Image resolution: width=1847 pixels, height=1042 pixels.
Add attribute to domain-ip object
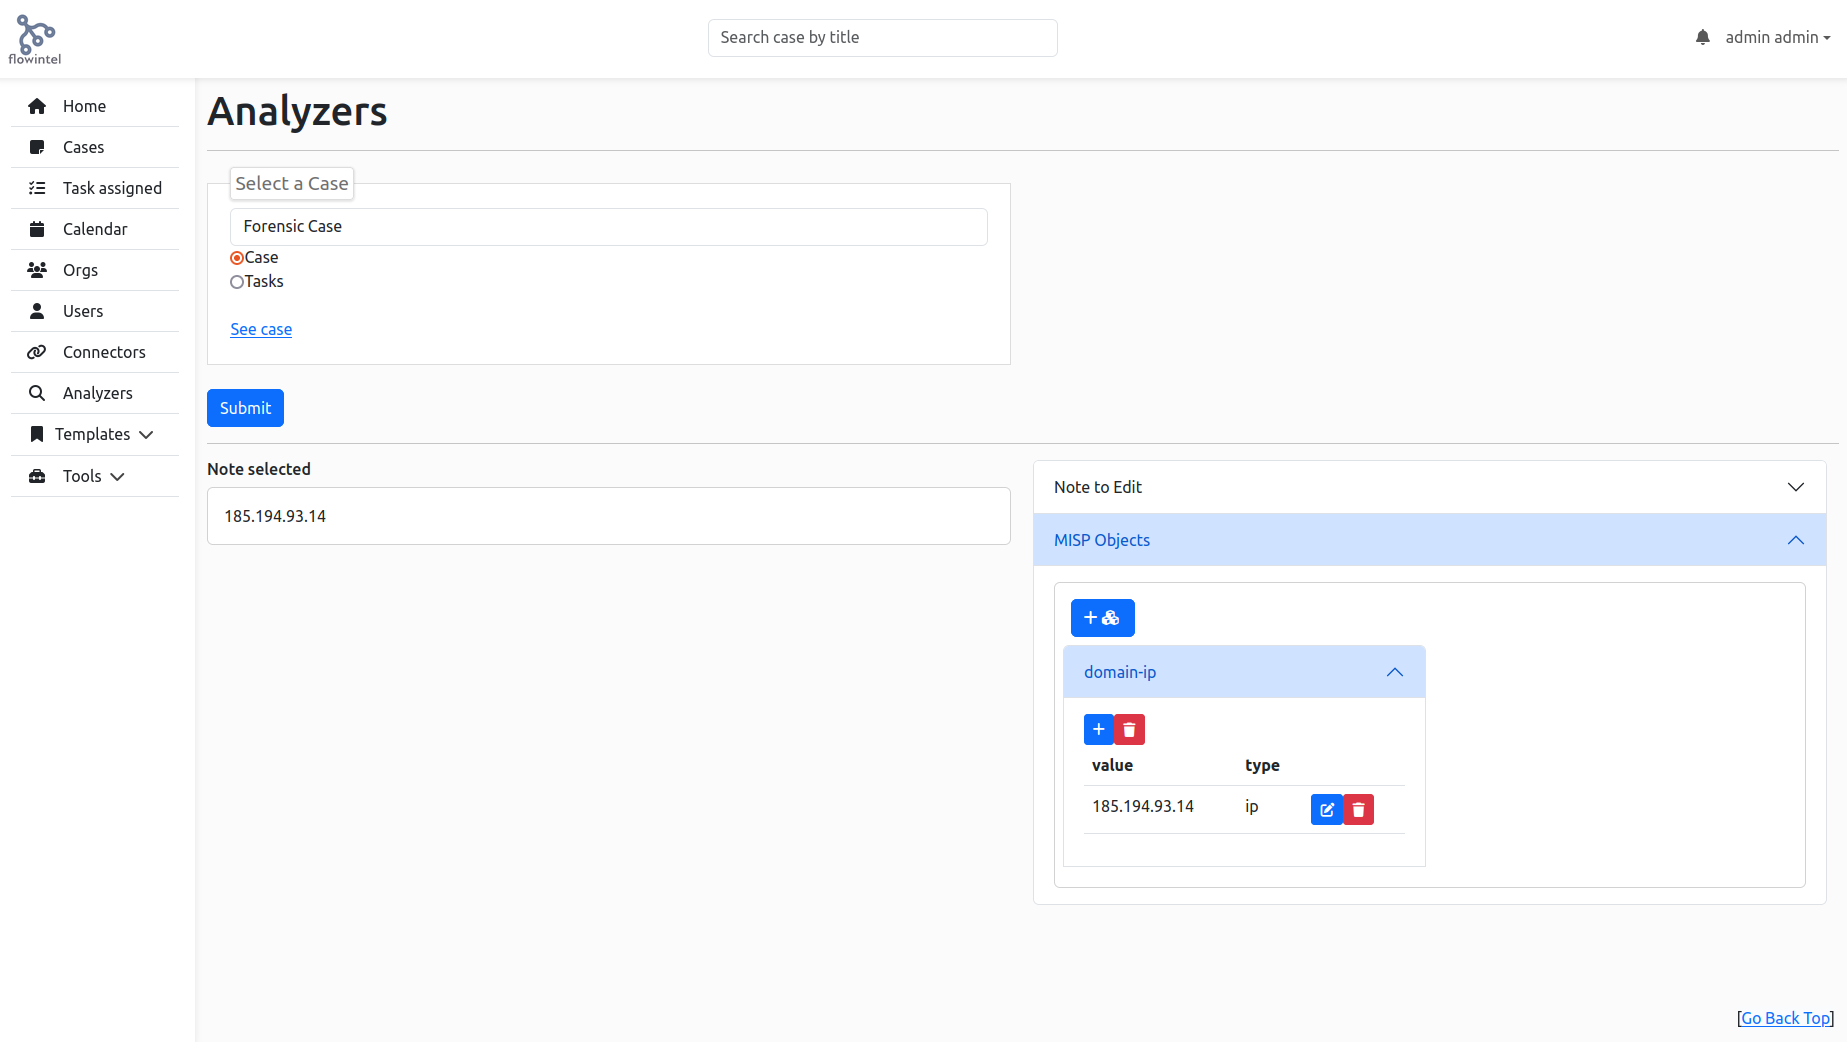click(x=1098, y=729)
